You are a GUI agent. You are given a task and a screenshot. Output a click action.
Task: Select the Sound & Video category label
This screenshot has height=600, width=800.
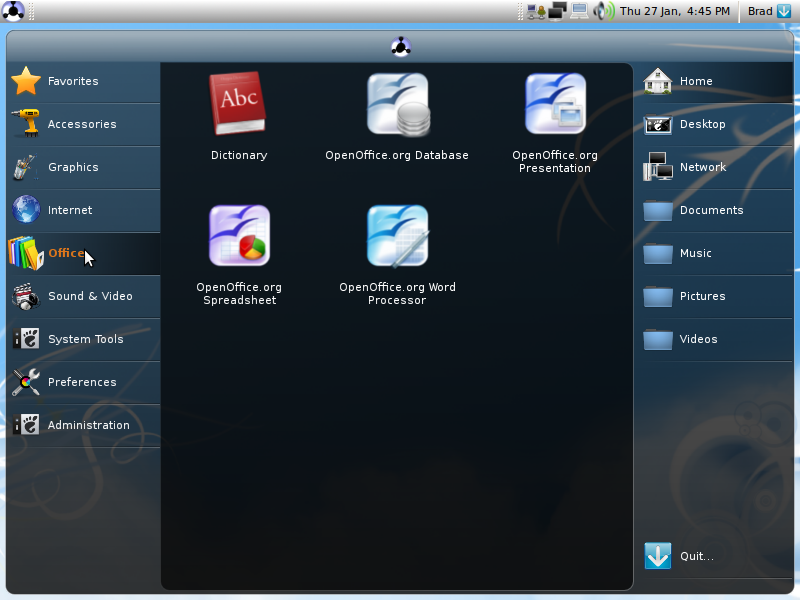(x=90, y=296)
